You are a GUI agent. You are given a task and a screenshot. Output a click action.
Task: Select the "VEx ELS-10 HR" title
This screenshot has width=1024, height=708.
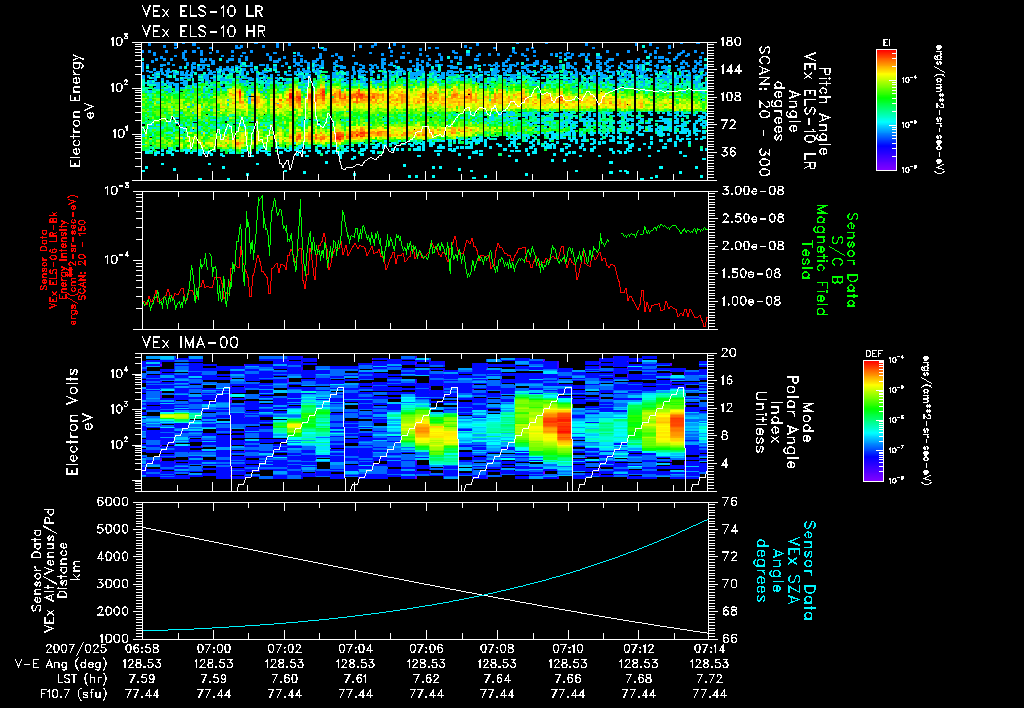(x=204, y=31)
